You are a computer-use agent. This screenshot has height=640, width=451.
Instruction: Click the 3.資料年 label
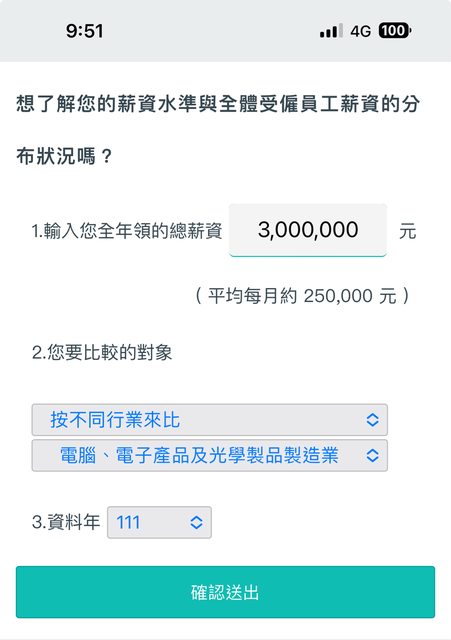(x=66, y=522)
